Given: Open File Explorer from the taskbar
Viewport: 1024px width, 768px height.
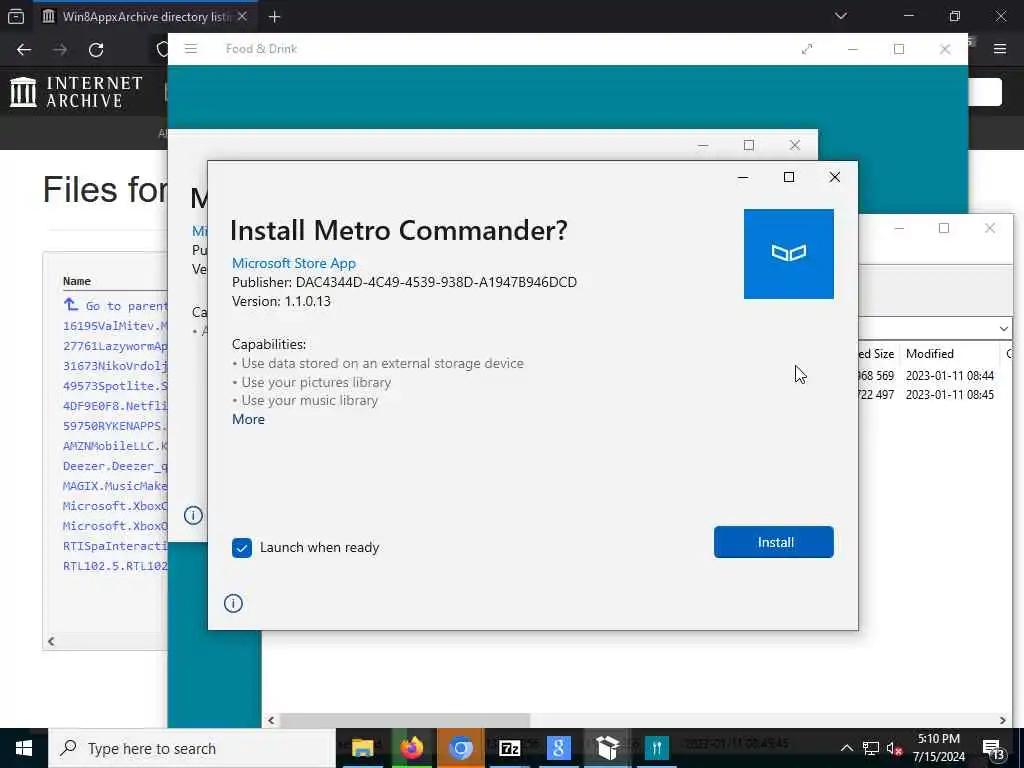Looking at the screenshot, I should click(x=363, y=748).
